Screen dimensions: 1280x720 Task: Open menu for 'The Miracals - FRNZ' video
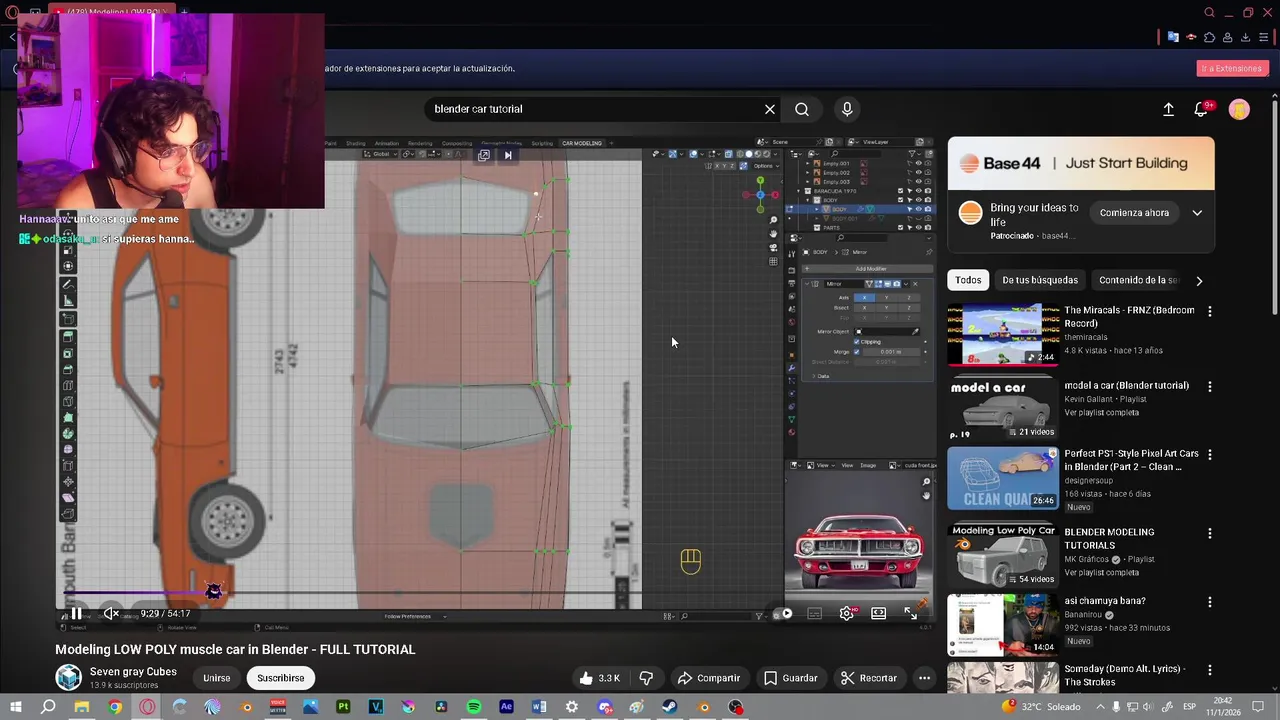[1210, 312]
